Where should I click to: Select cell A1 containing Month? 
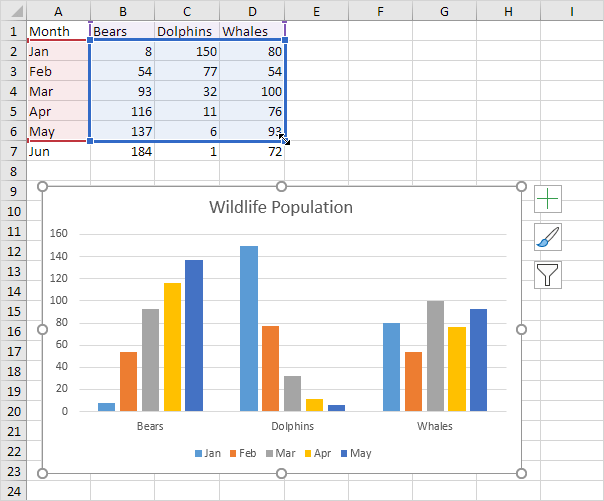[x=58, y=31]
